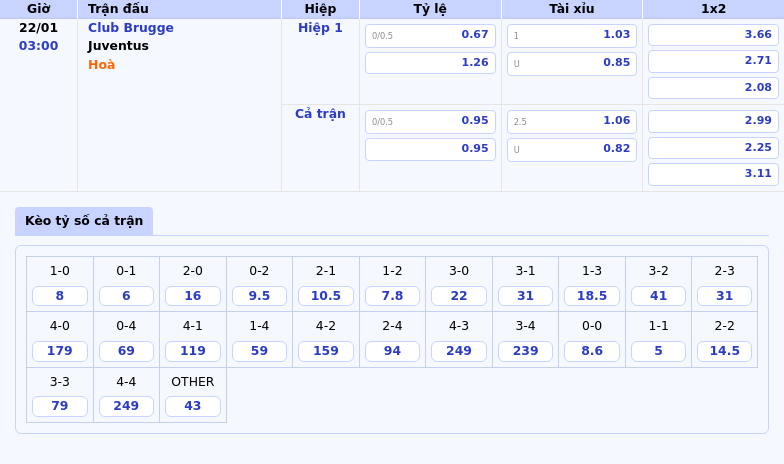The image size is (784, 464).
Task: Select the 0-0 score odds 8.6
Action: coord(592,351)
